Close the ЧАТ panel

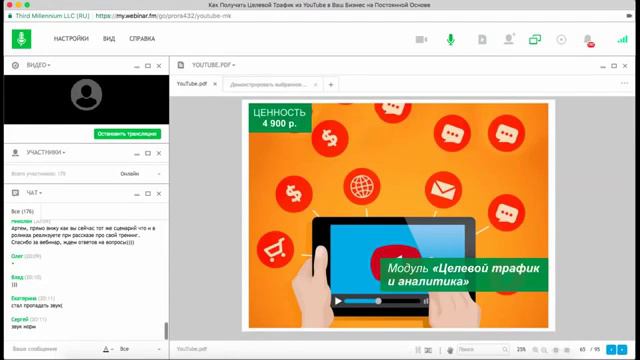(159, 193)
